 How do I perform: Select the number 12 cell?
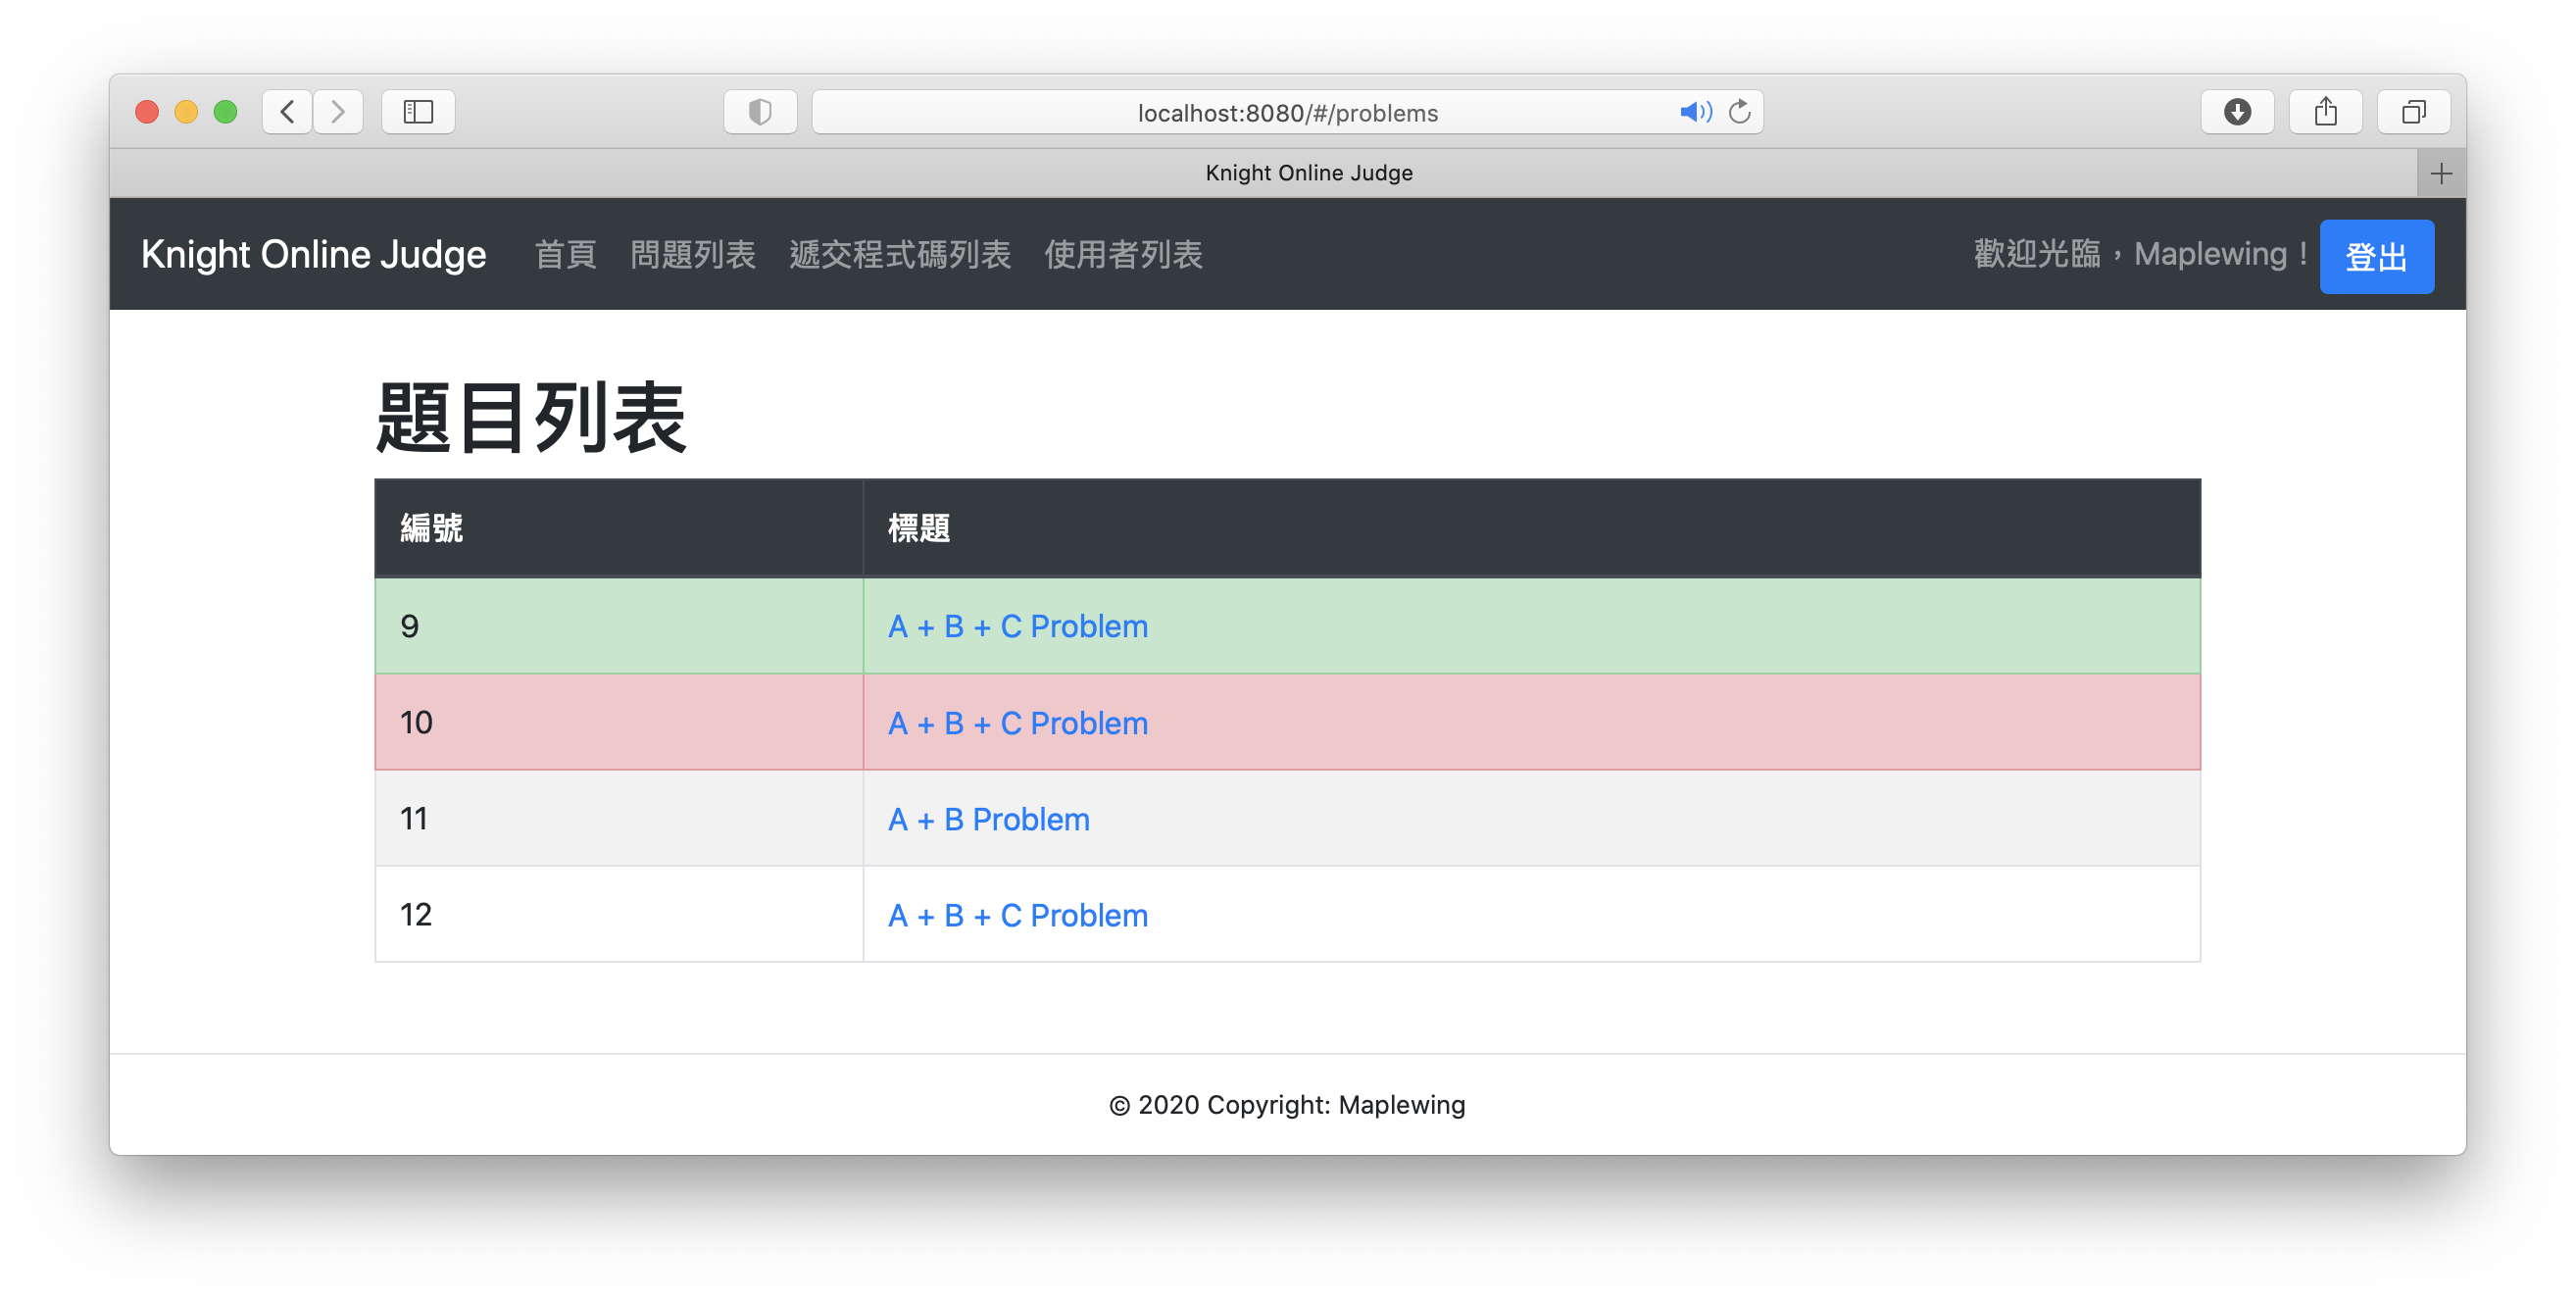[619, 914]
